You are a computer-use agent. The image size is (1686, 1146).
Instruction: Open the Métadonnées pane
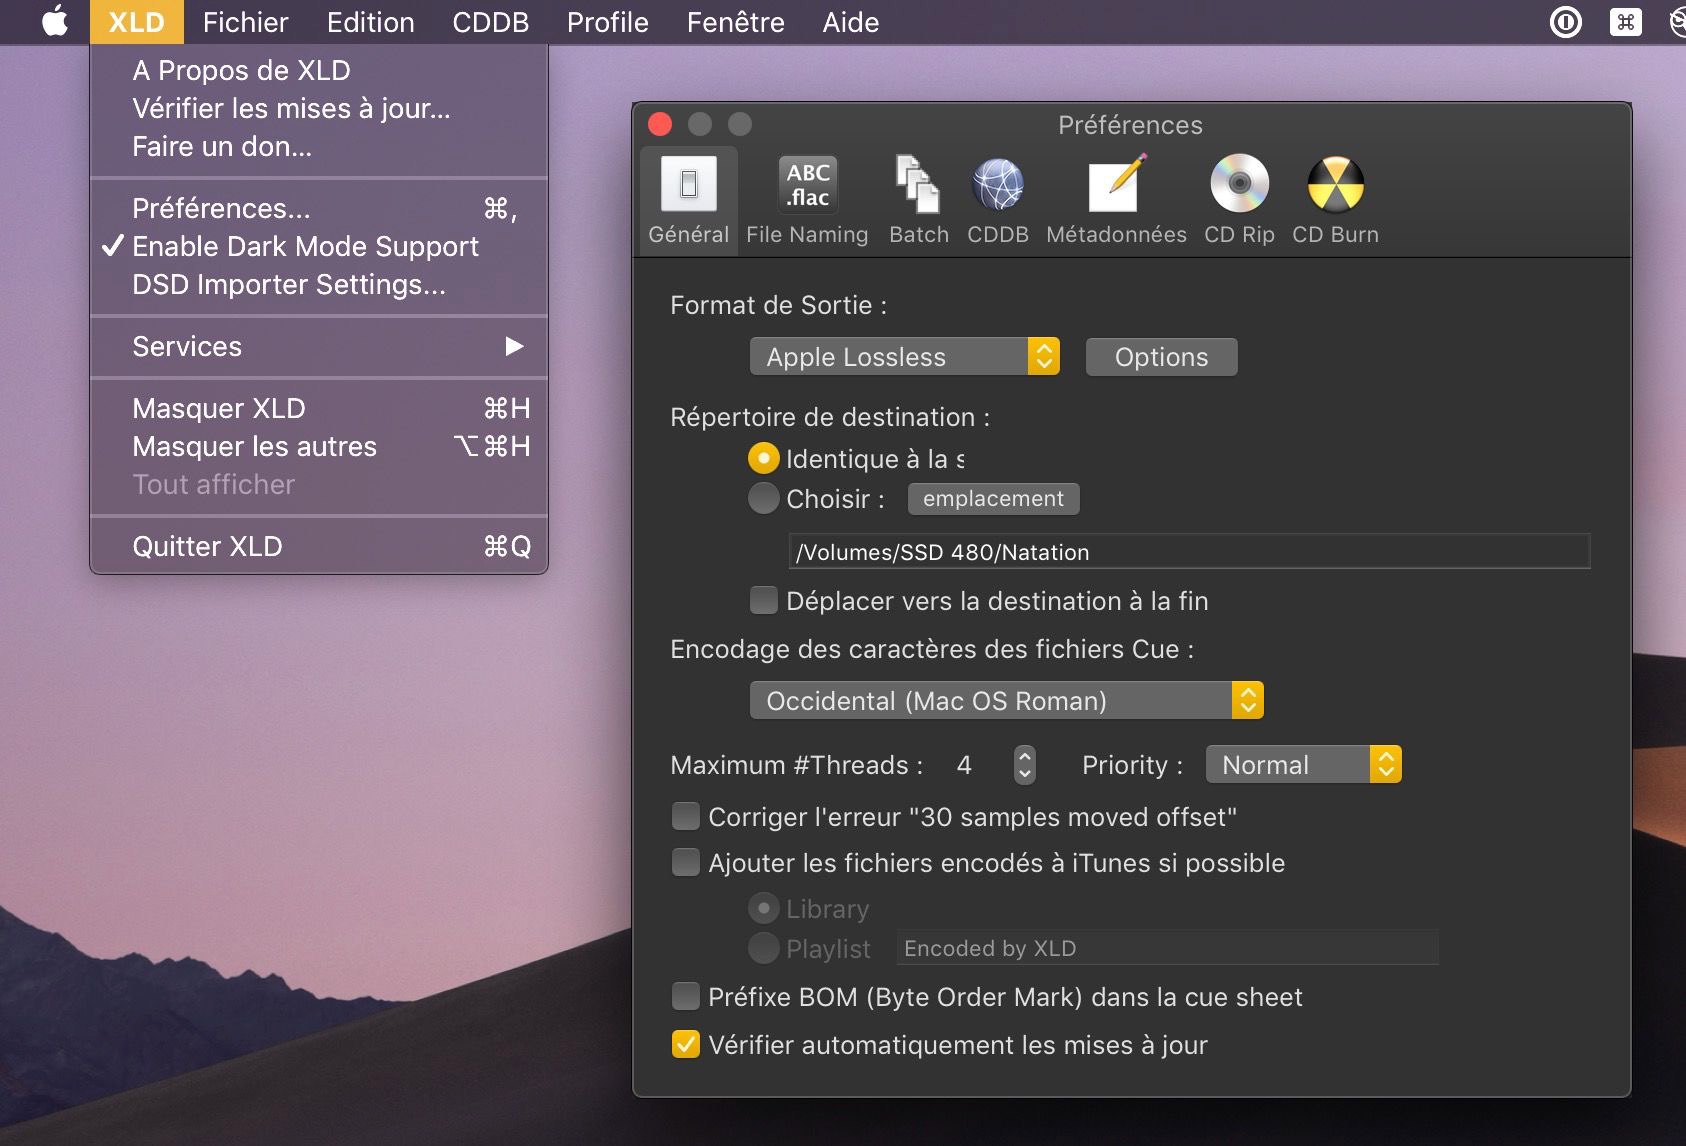1115,198
